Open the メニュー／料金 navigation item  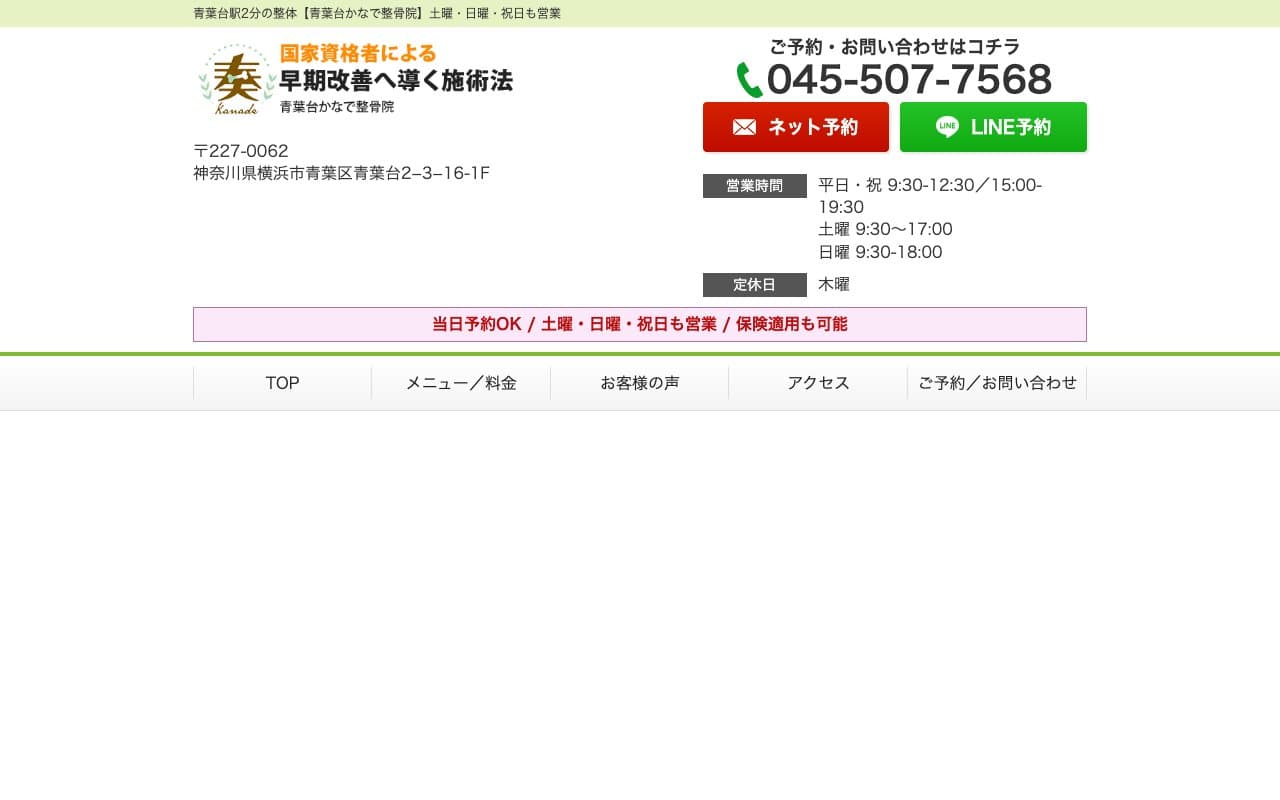click(x=461, y=383)
